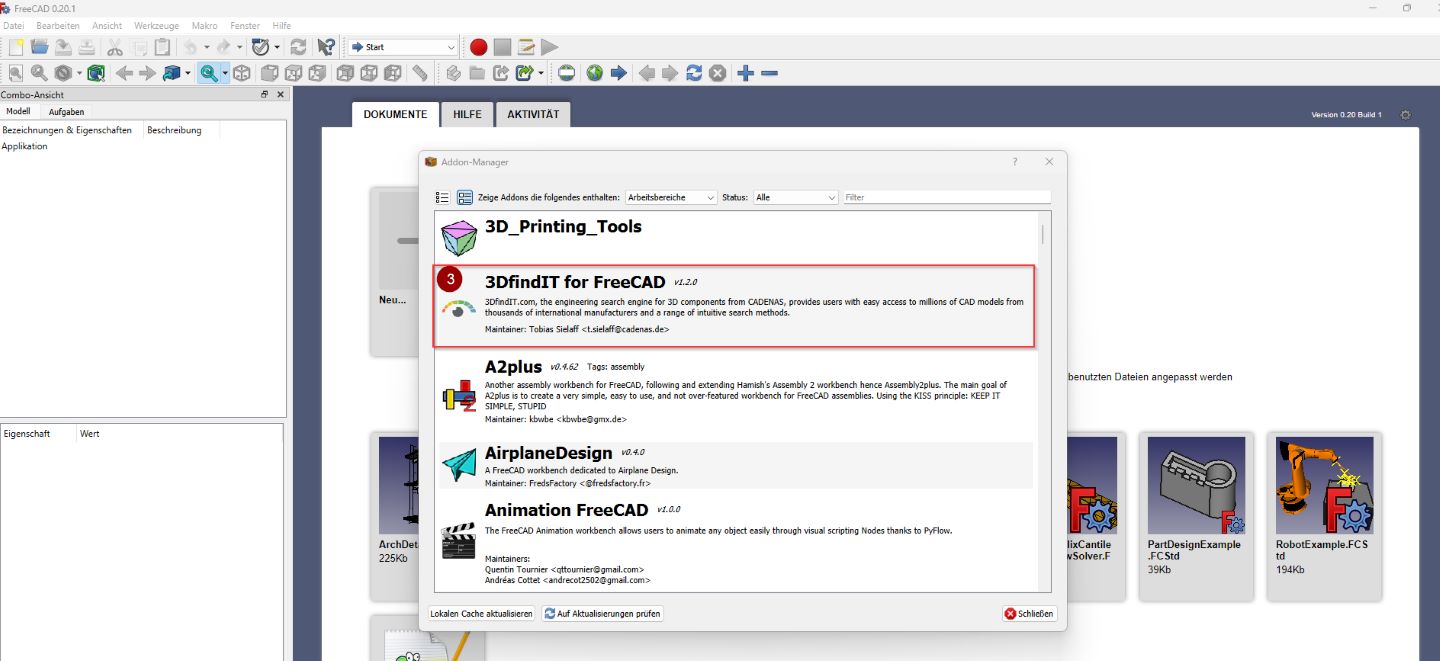The image size is (1440, 661).
Task: Run the macro with the green play icon
Action: (x=548, y=47)
